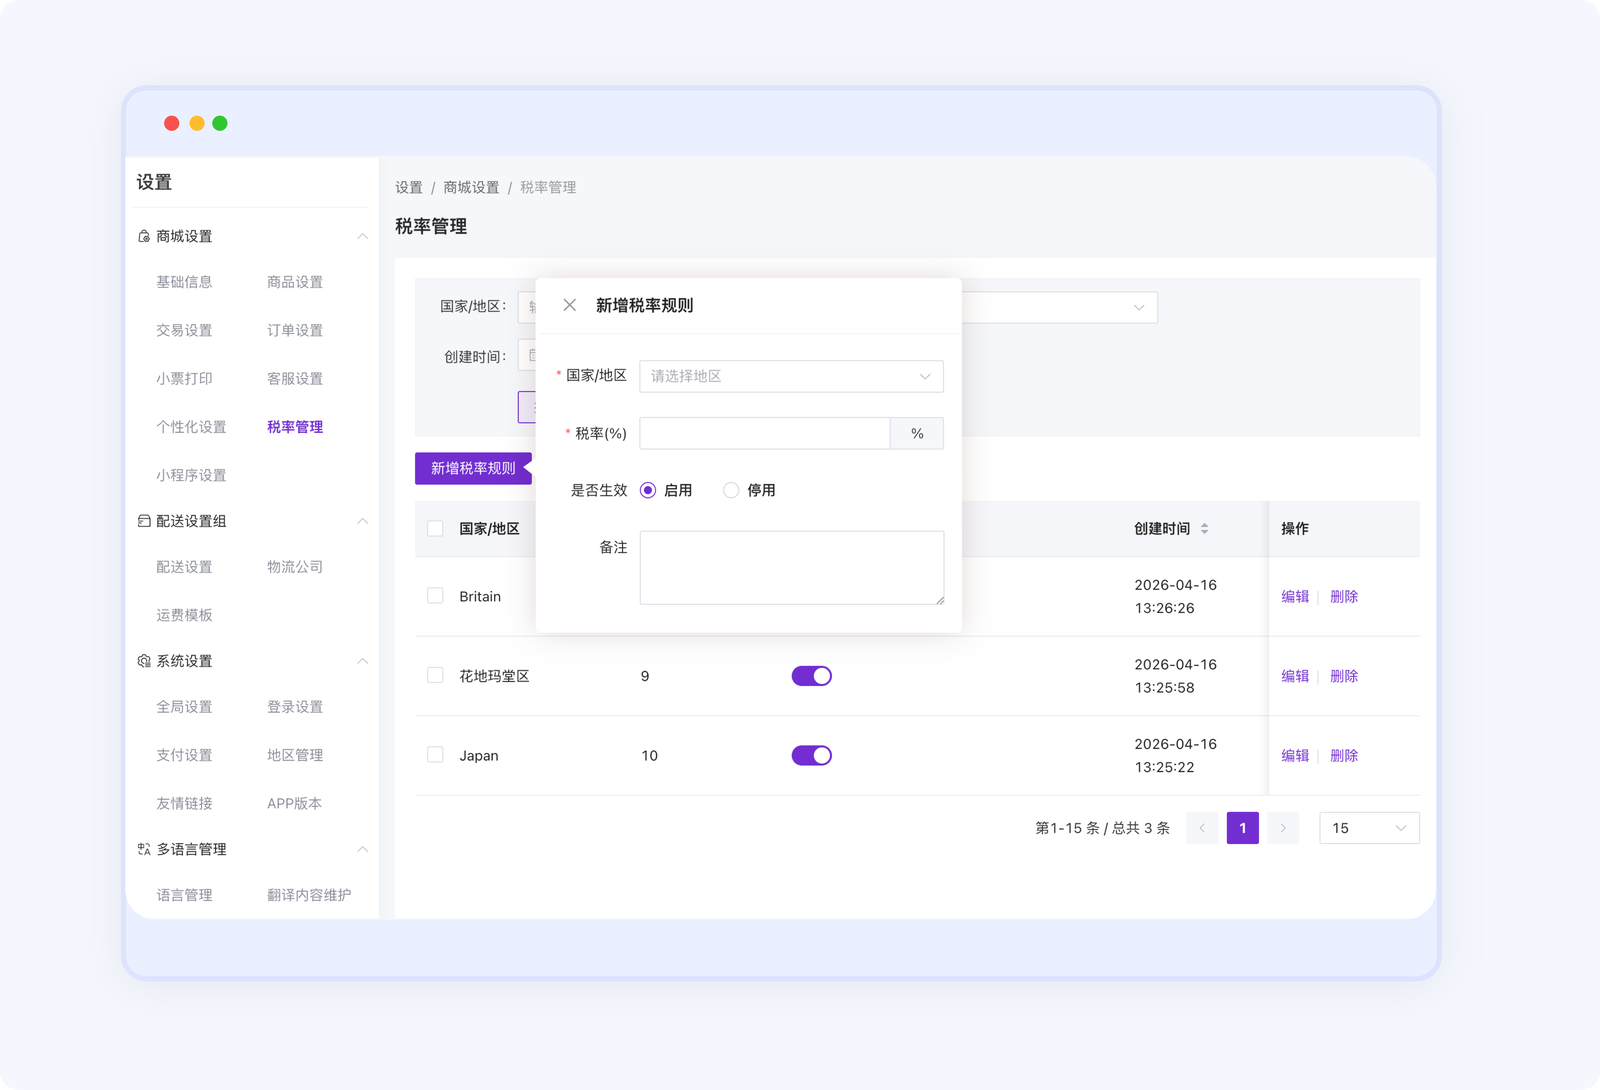This screenshot has height=1090, width=1600.
Task: Click 删除 link for Britain row
Action: 1344,596
